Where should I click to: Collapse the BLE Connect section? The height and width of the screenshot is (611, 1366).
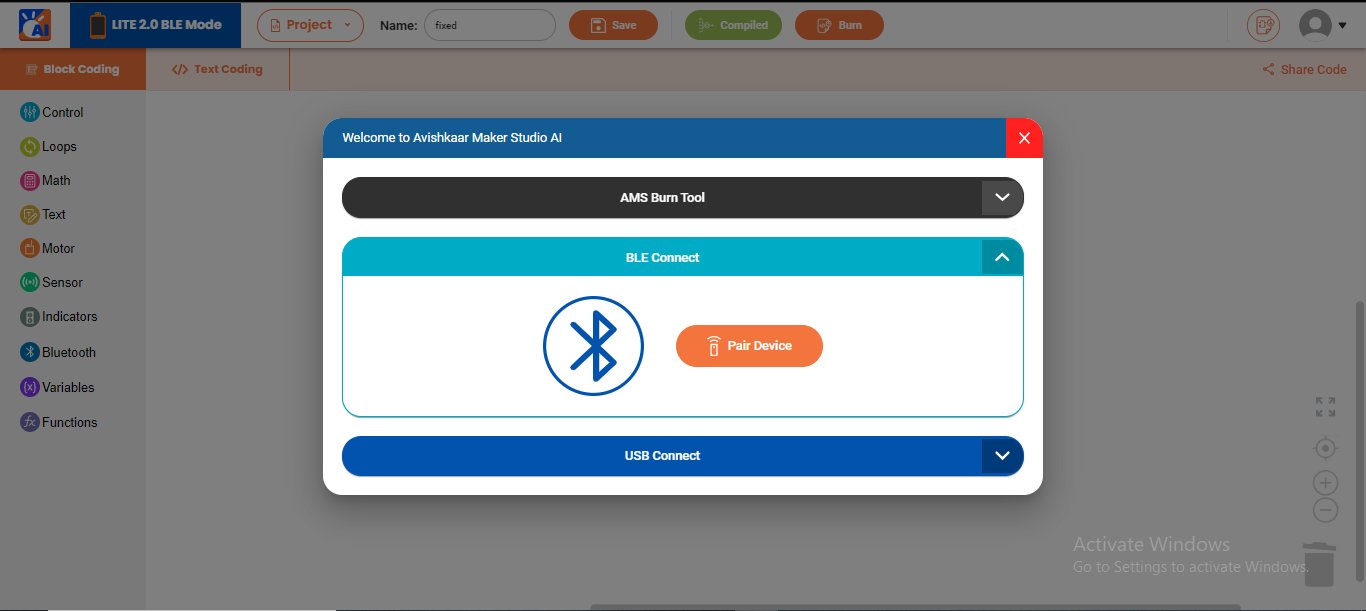1002,258
